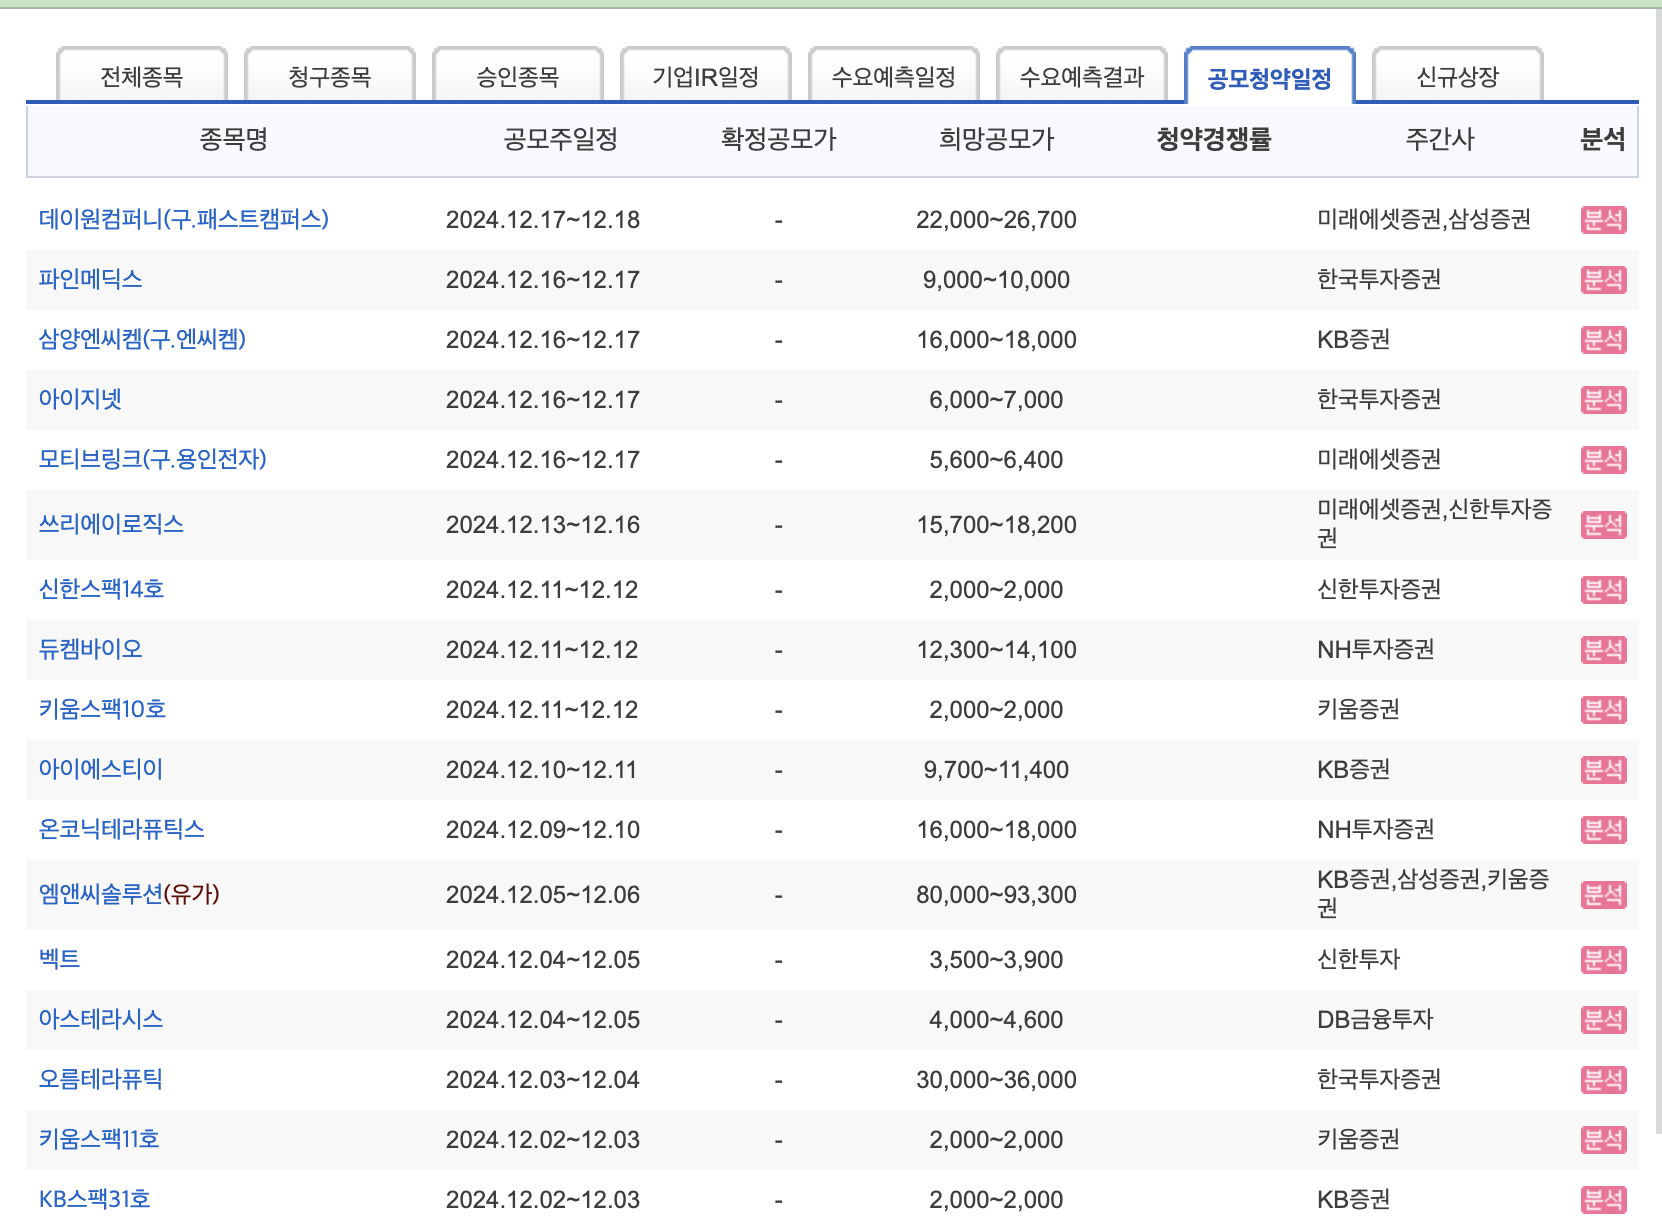
Task: Open 아이지넷 stock link
Action: coord(80,399)
